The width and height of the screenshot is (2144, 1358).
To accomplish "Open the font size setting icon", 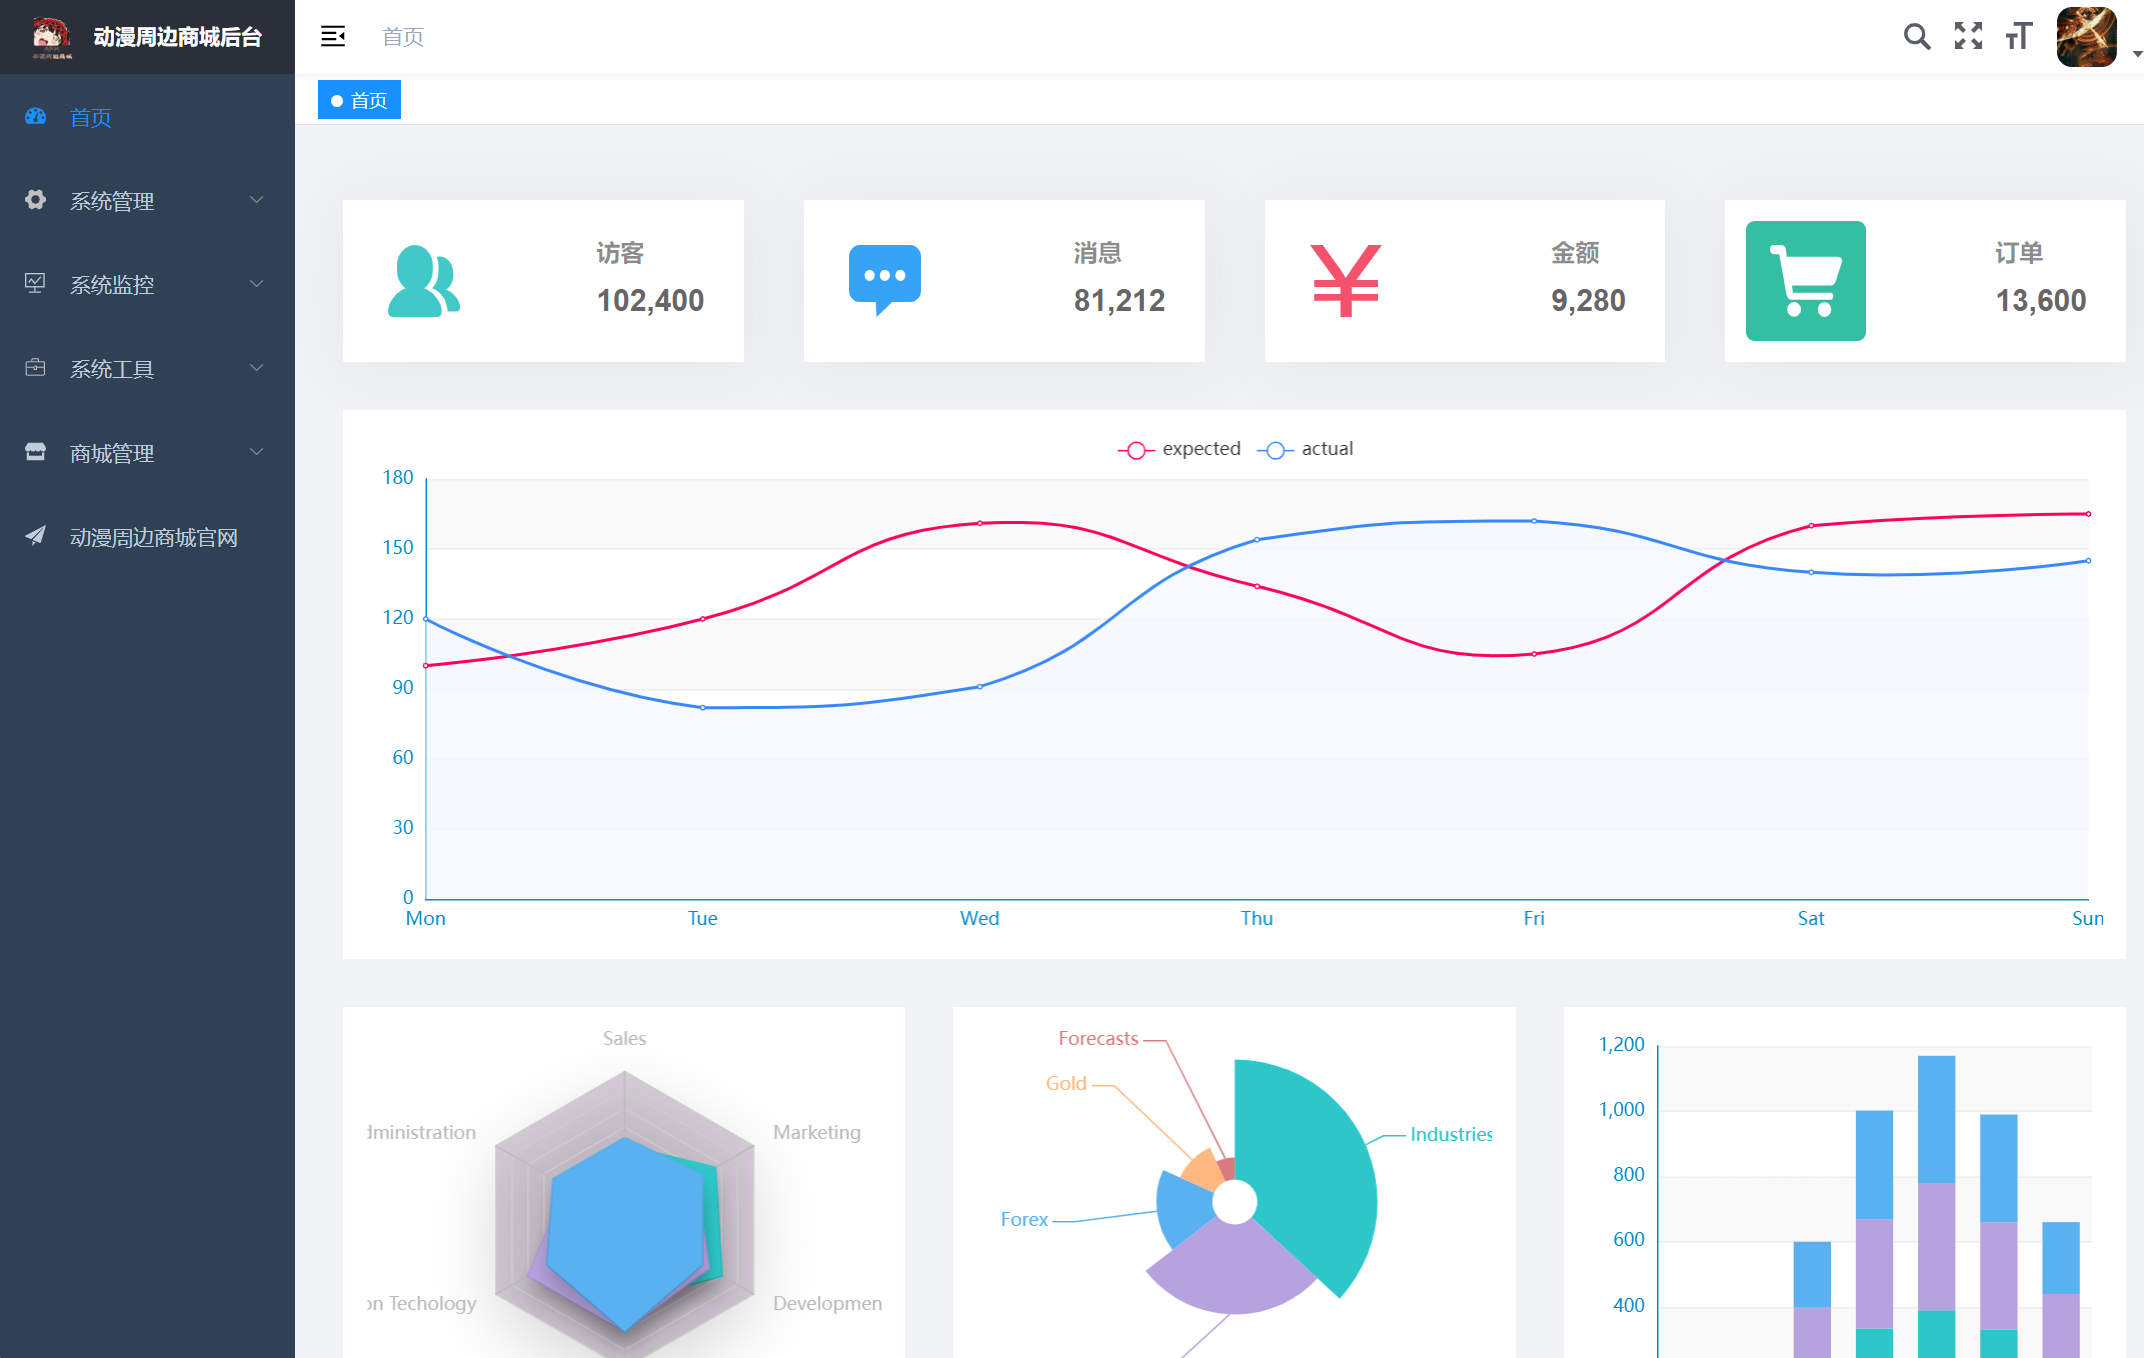I will [2019, 37].
